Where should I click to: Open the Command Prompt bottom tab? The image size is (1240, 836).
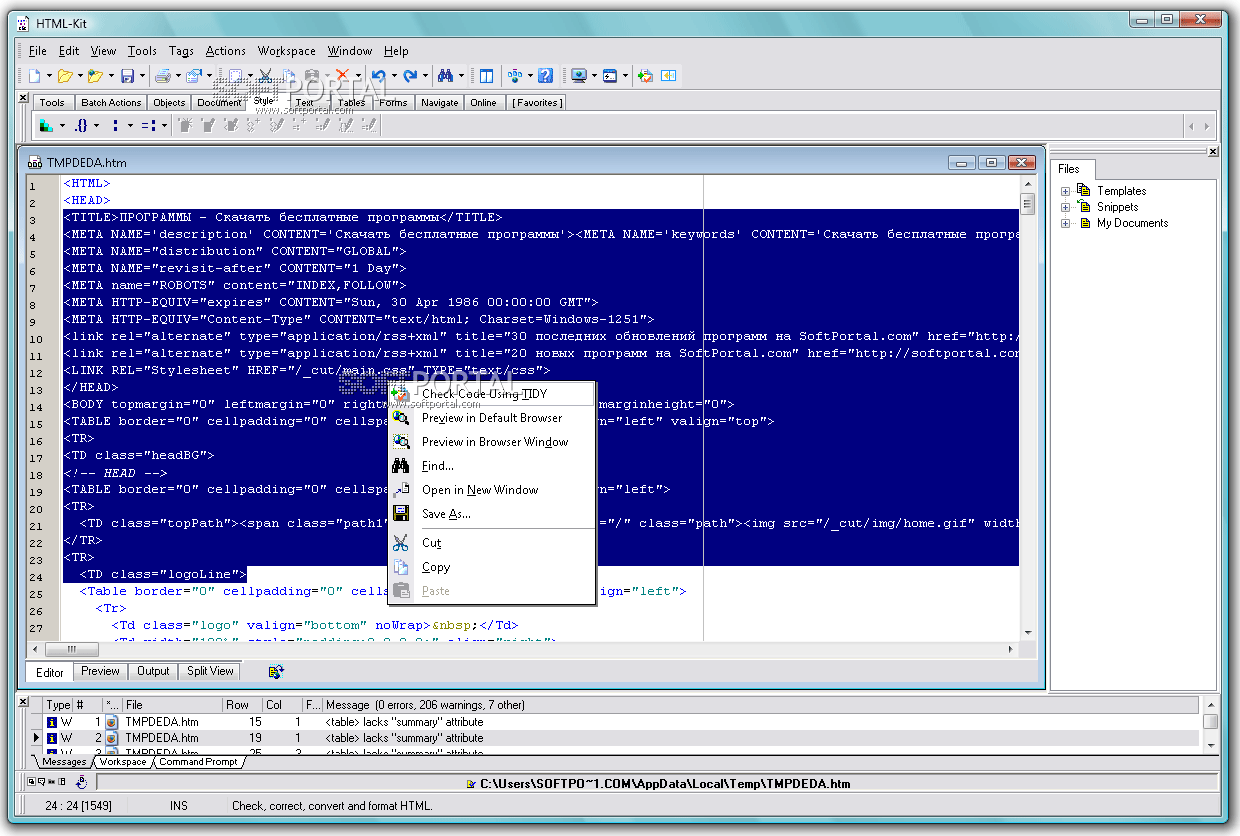[x=198, y=762]
